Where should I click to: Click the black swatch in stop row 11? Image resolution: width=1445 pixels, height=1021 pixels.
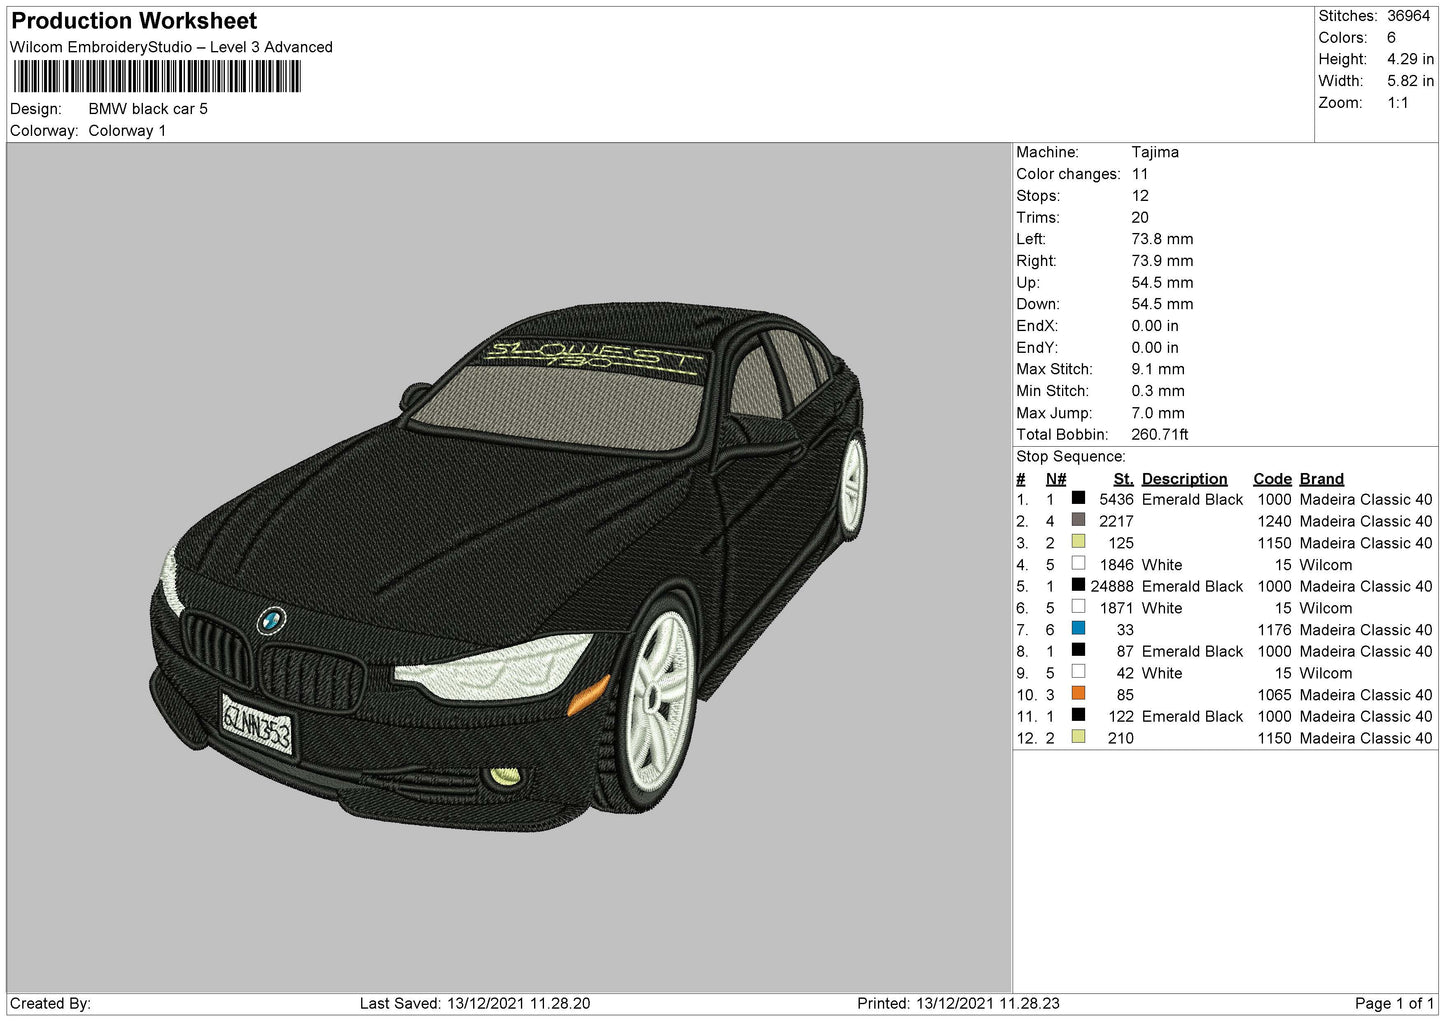click(1078, 715)
